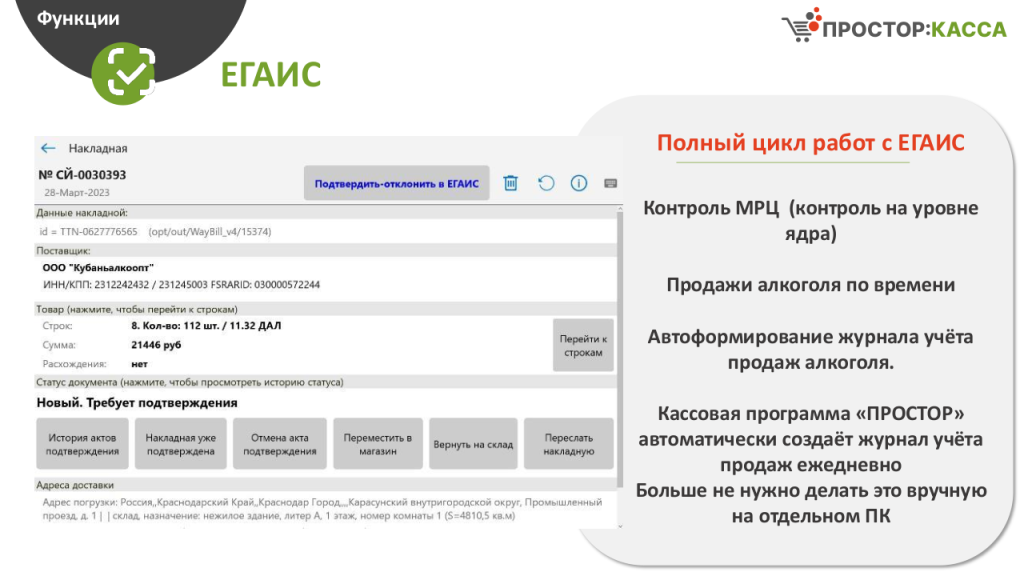The height and width of the screenshot is (576, 1024).
Task: Click the ИНН/КПП supplier details line
Action: click(182, 285)
